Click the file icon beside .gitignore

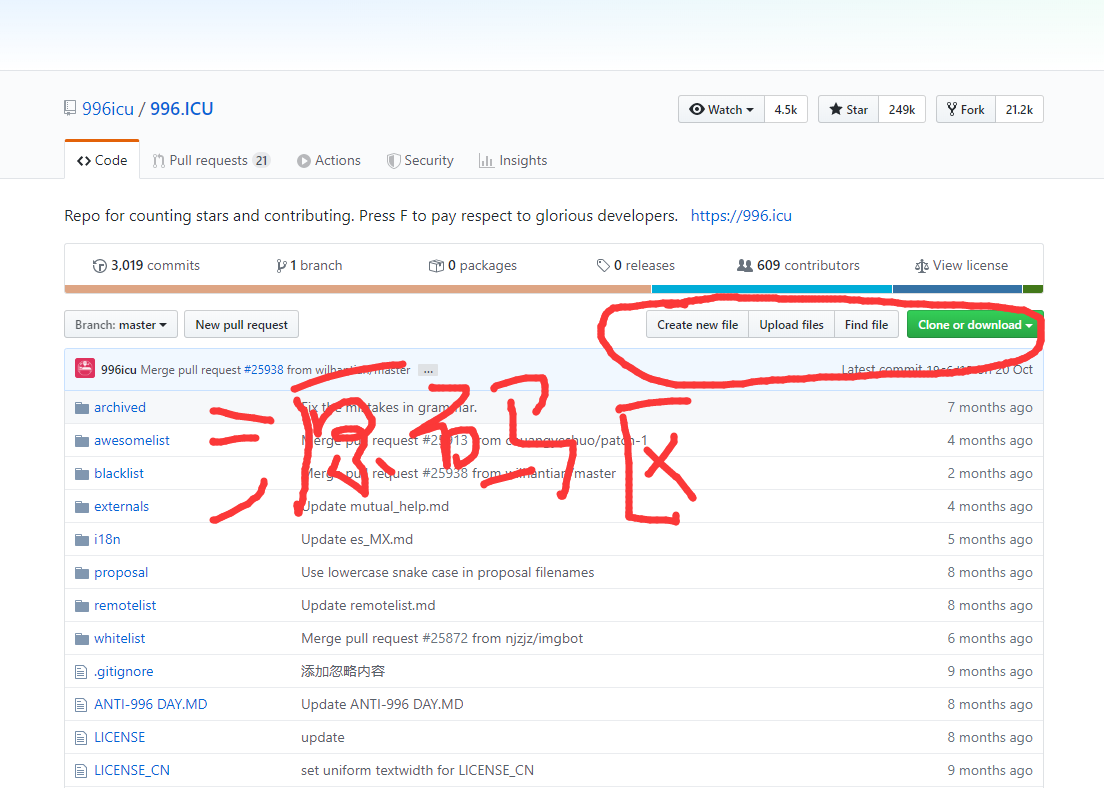coord(81,673)
